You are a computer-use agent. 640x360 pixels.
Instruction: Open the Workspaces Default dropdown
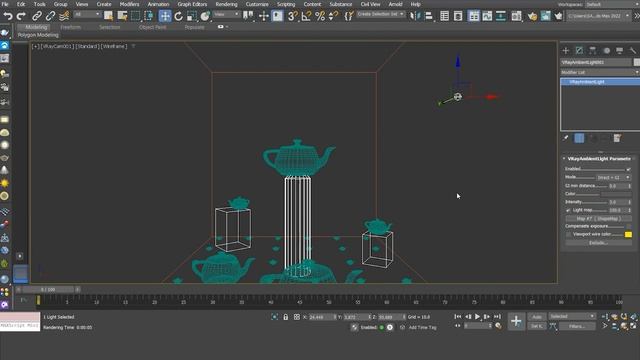tap(612, 4)
